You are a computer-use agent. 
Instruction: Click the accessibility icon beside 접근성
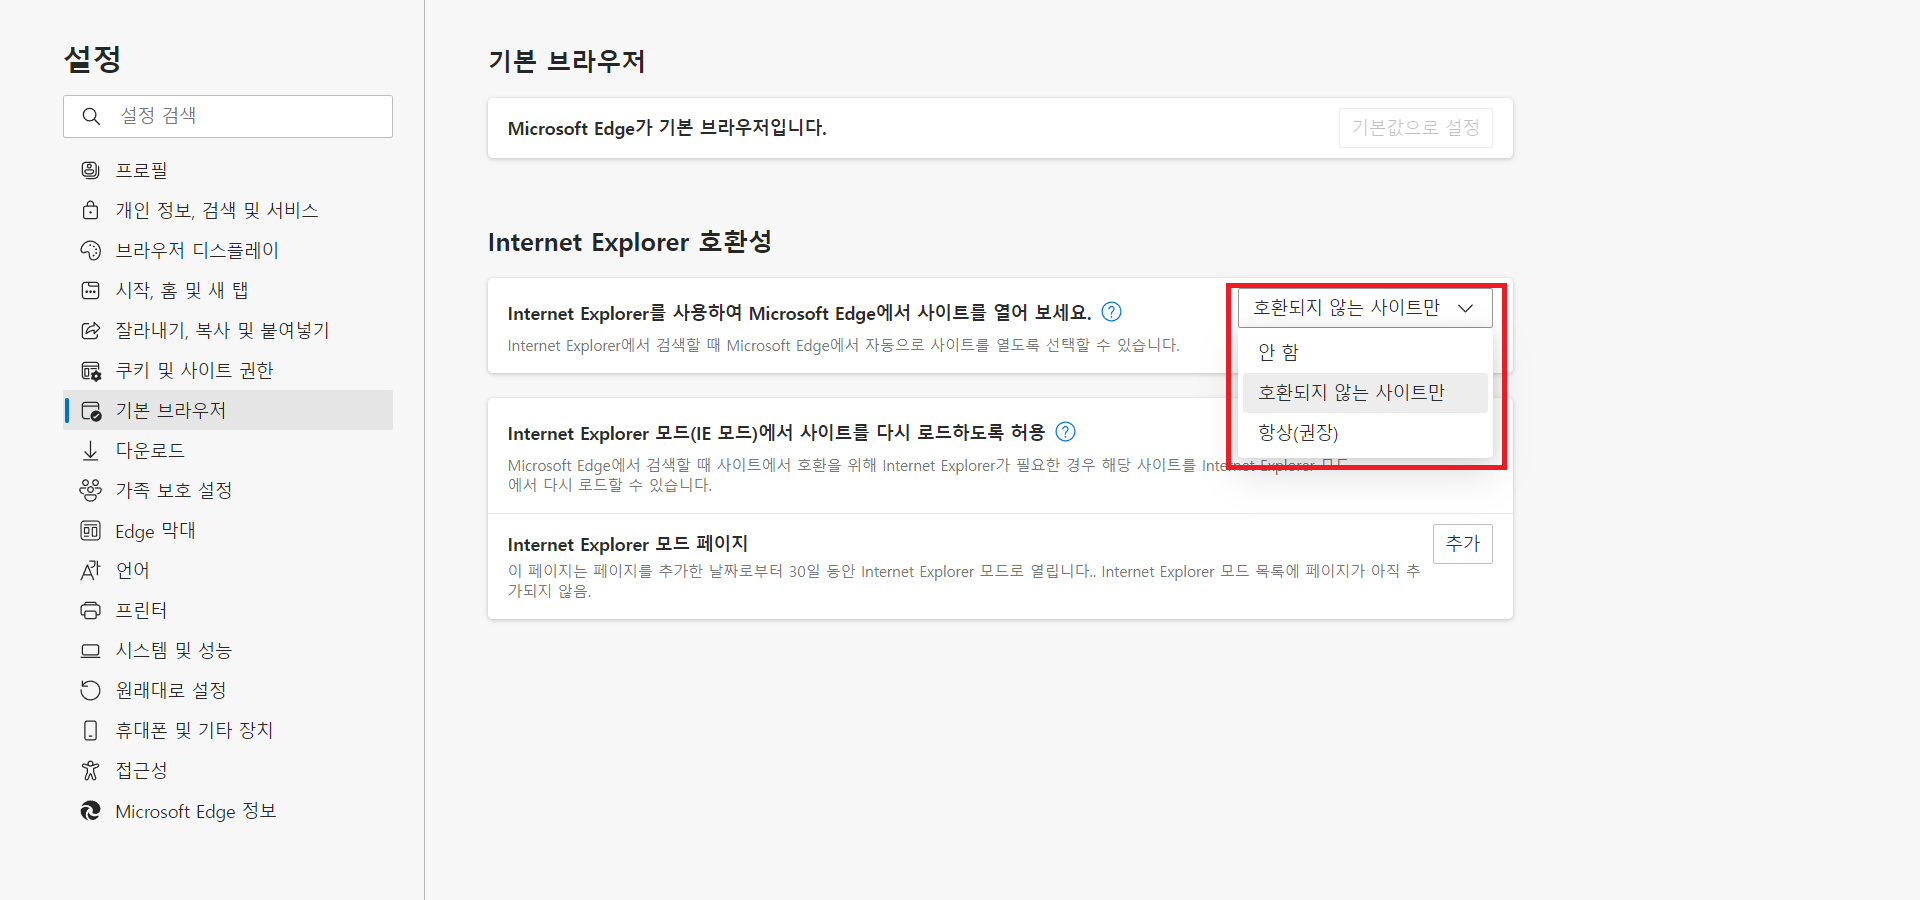pyautogui.click(x=90, y=770)
